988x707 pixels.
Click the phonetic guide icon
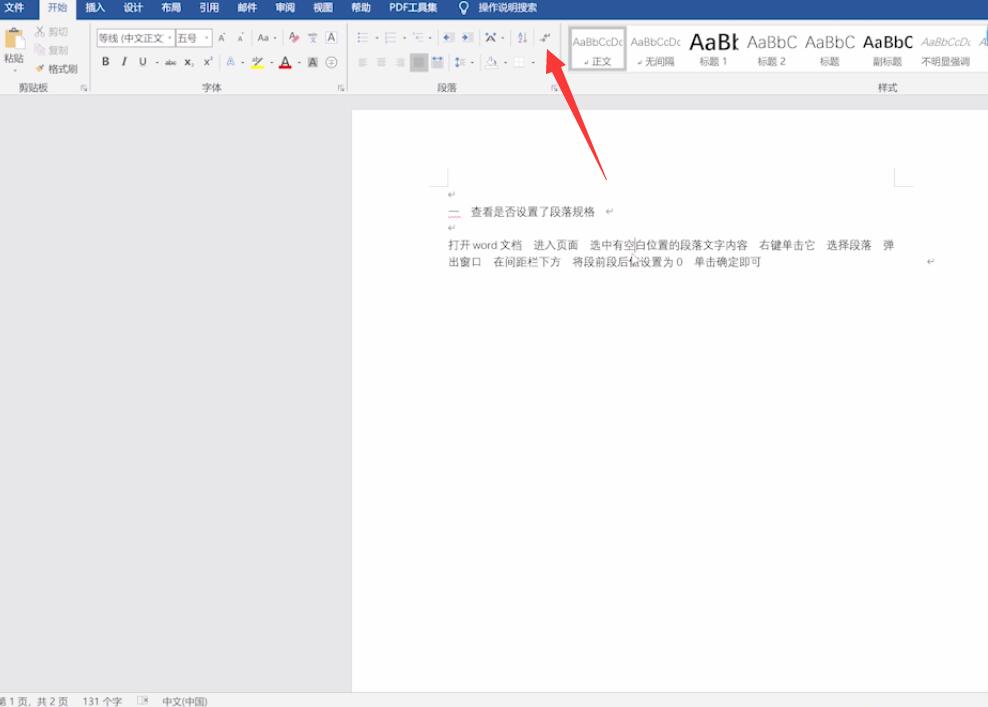pyautogui.click(x=313, y=38)
